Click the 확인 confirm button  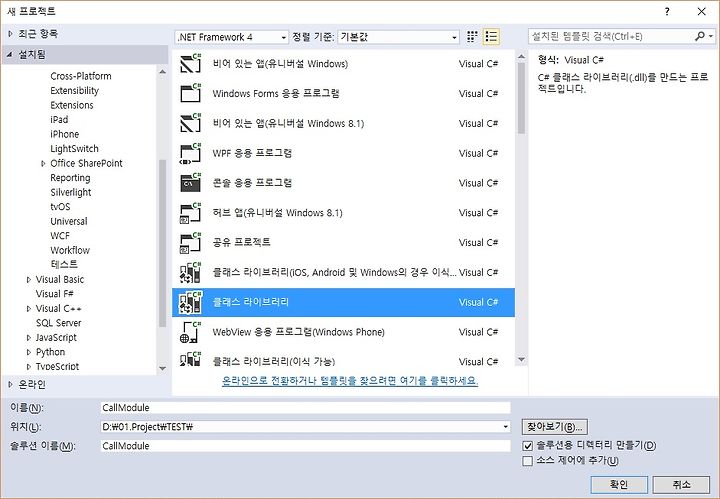[619, 484]
